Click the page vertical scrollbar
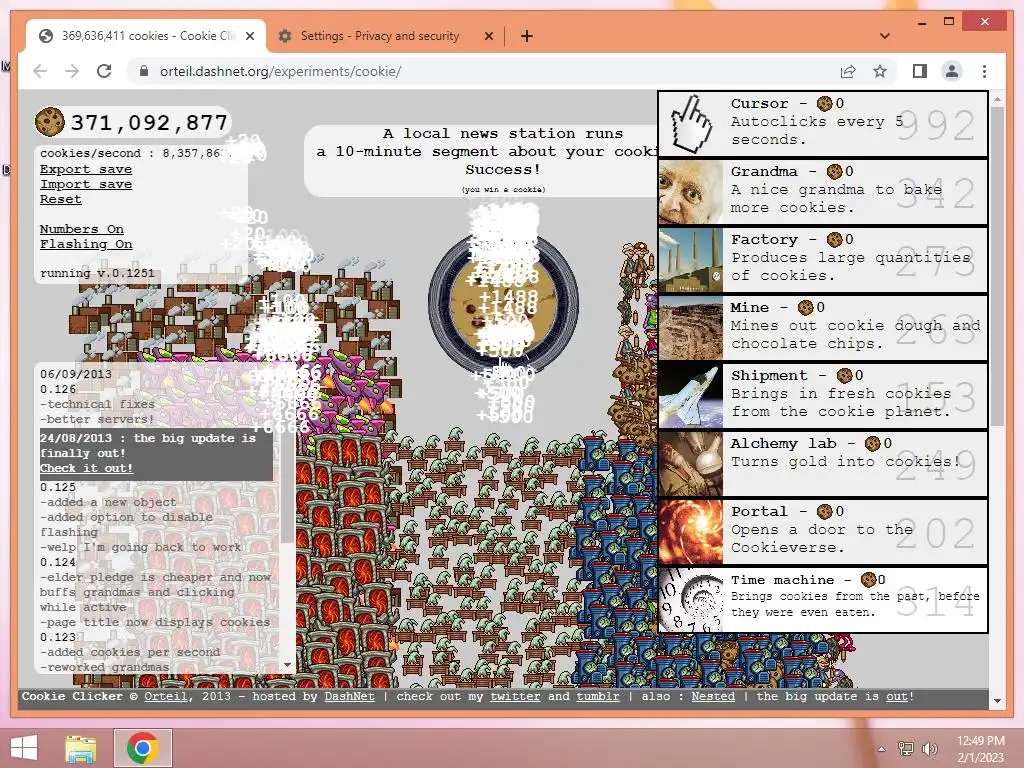1024x768 pixels. point(997,268)
